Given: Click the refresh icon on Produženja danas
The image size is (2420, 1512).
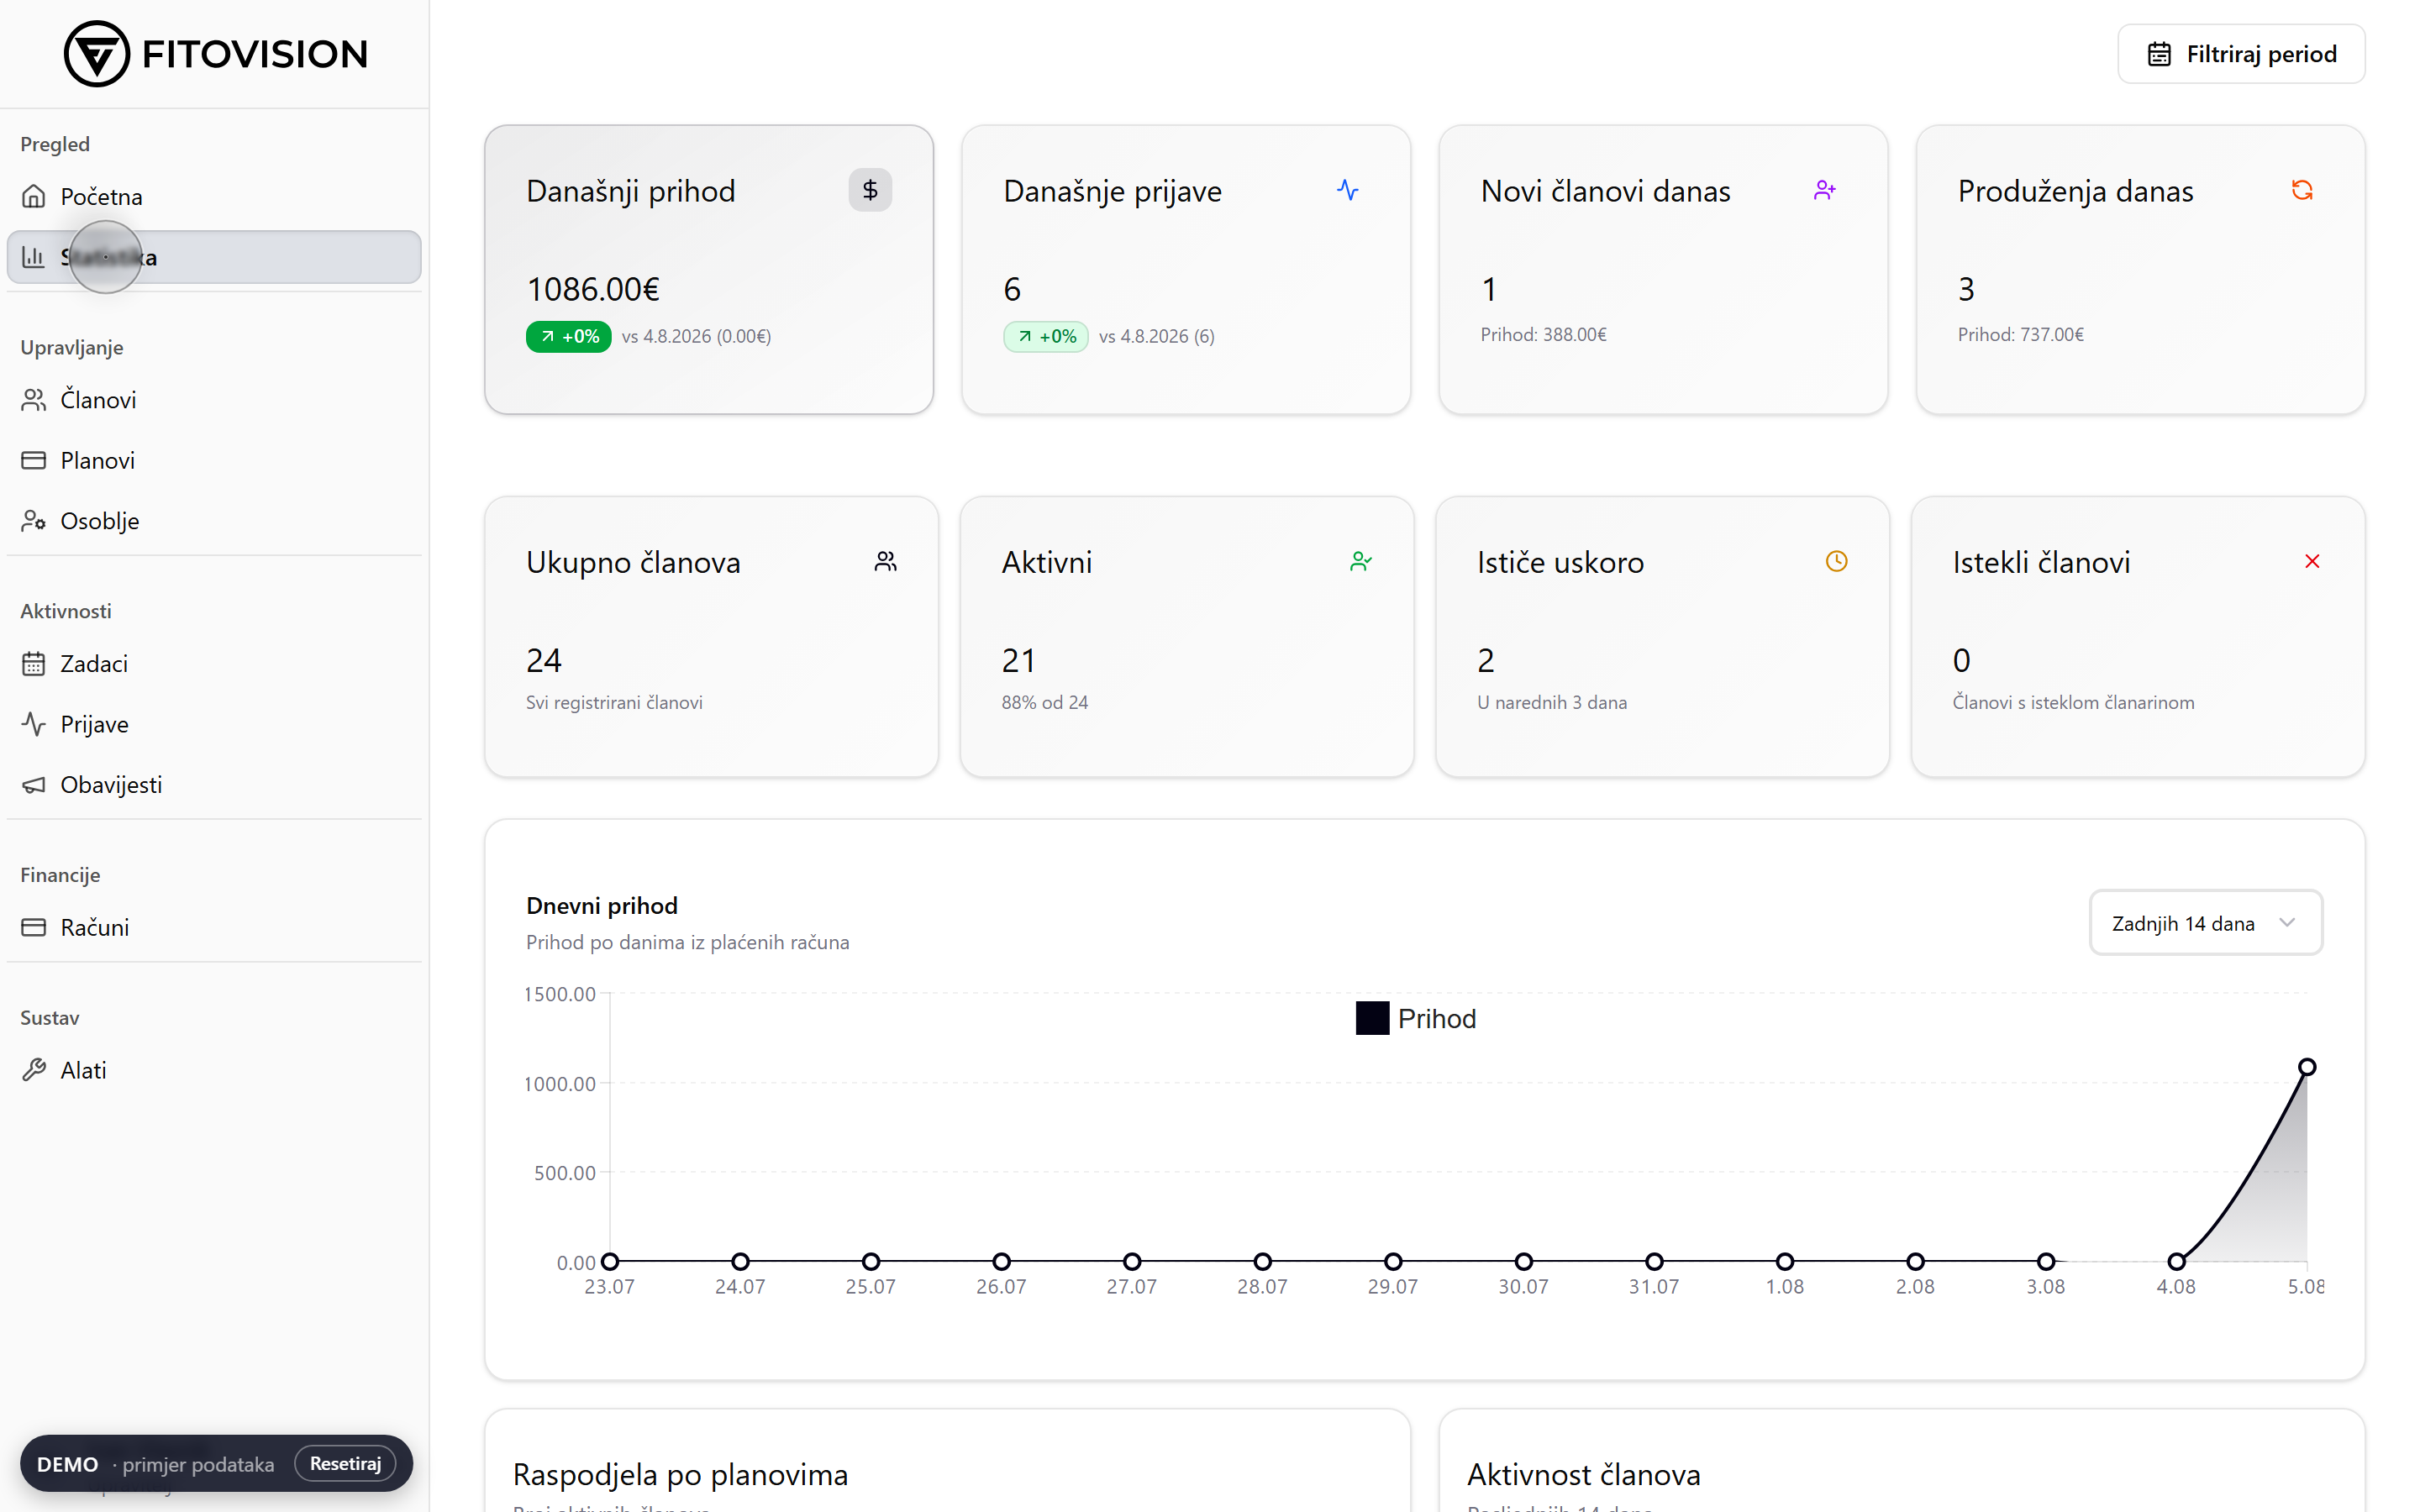Looking at the screenshot, I should pos(2302,190).
